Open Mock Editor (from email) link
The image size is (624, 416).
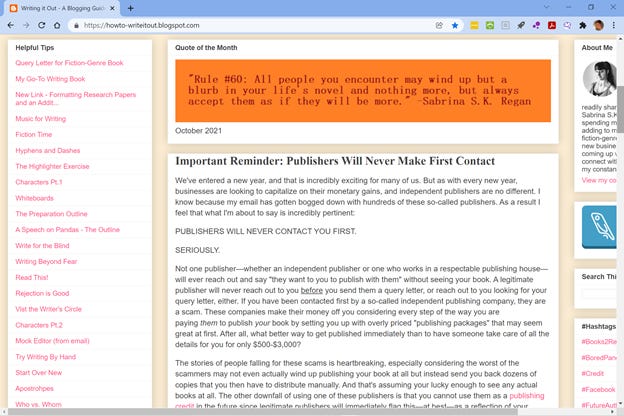(53, 341)
